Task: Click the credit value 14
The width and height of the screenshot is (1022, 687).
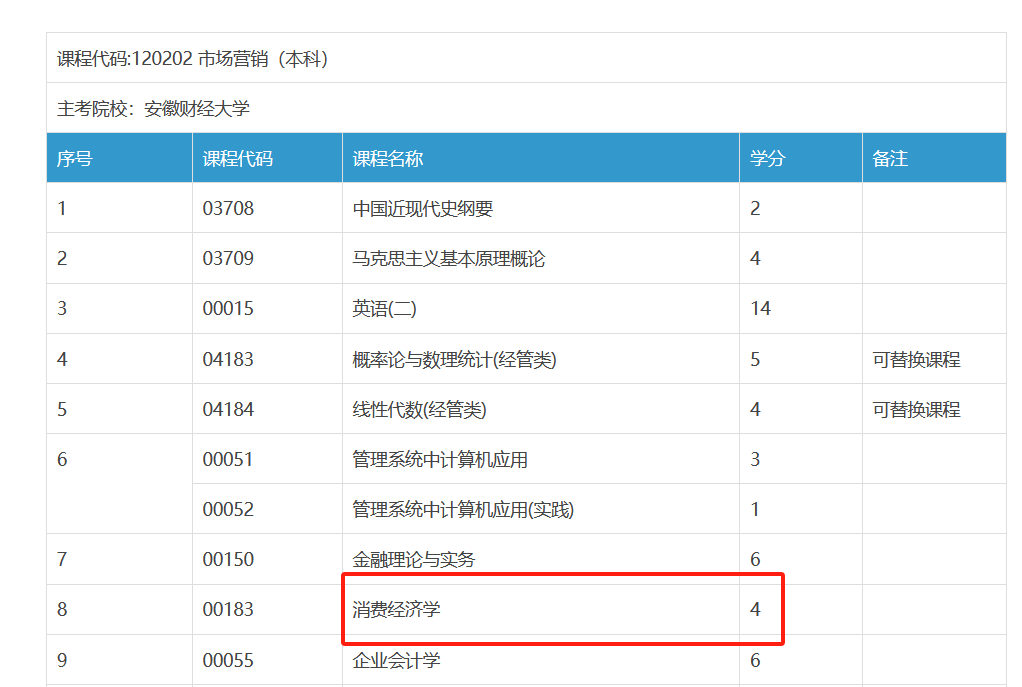Action: click(x=760, y=308)
